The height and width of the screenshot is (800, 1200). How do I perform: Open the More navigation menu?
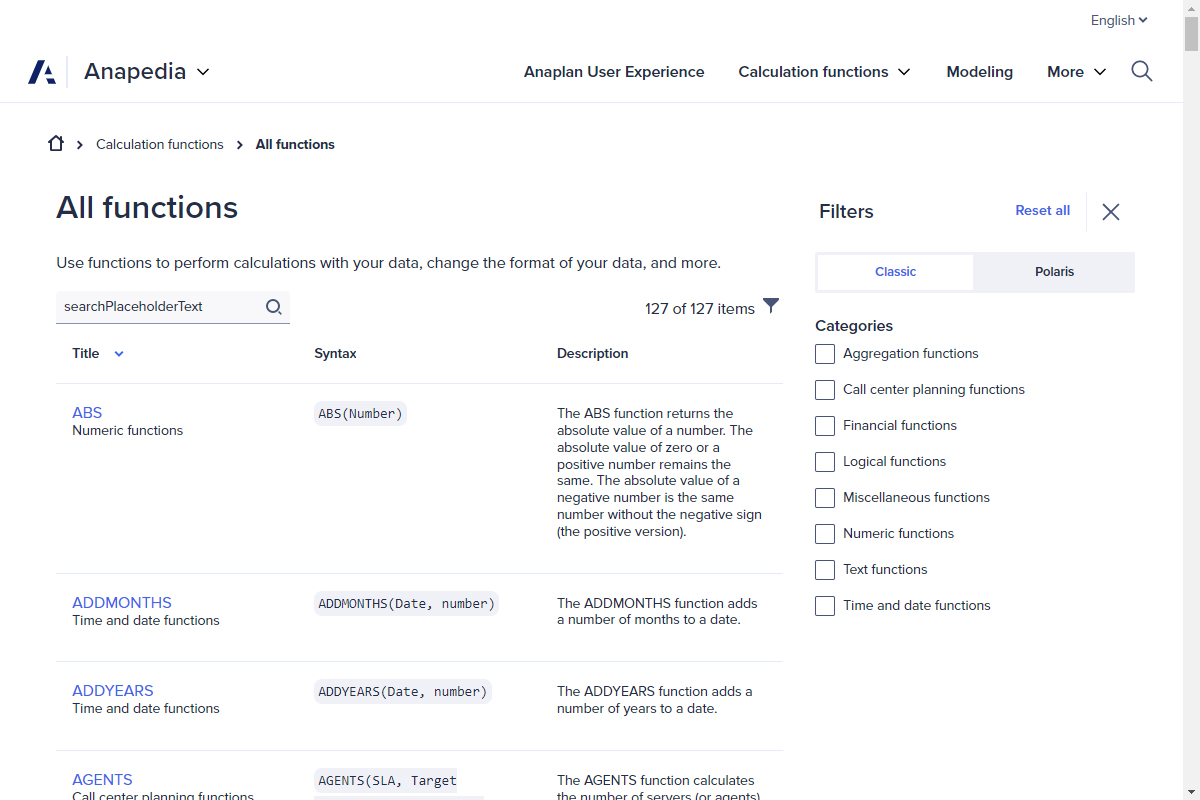[1076, 72]
